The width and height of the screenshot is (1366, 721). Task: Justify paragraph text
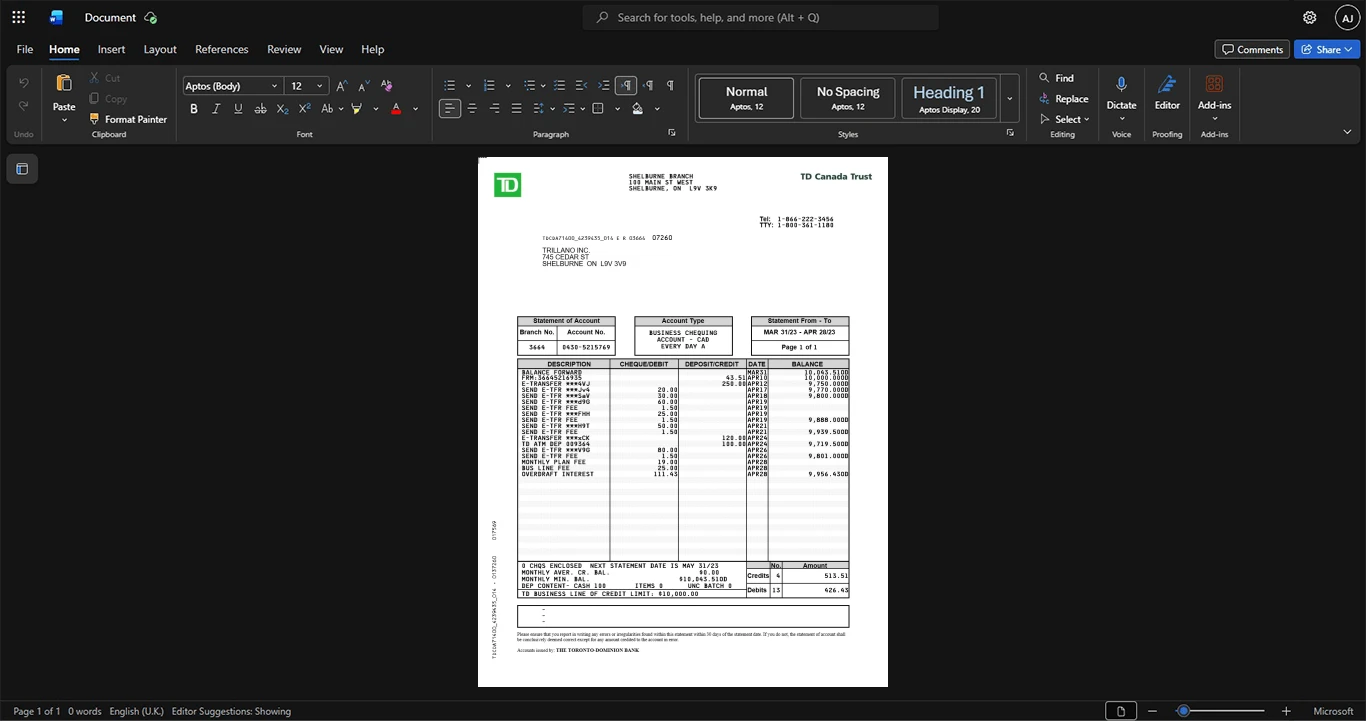[516, 108]
